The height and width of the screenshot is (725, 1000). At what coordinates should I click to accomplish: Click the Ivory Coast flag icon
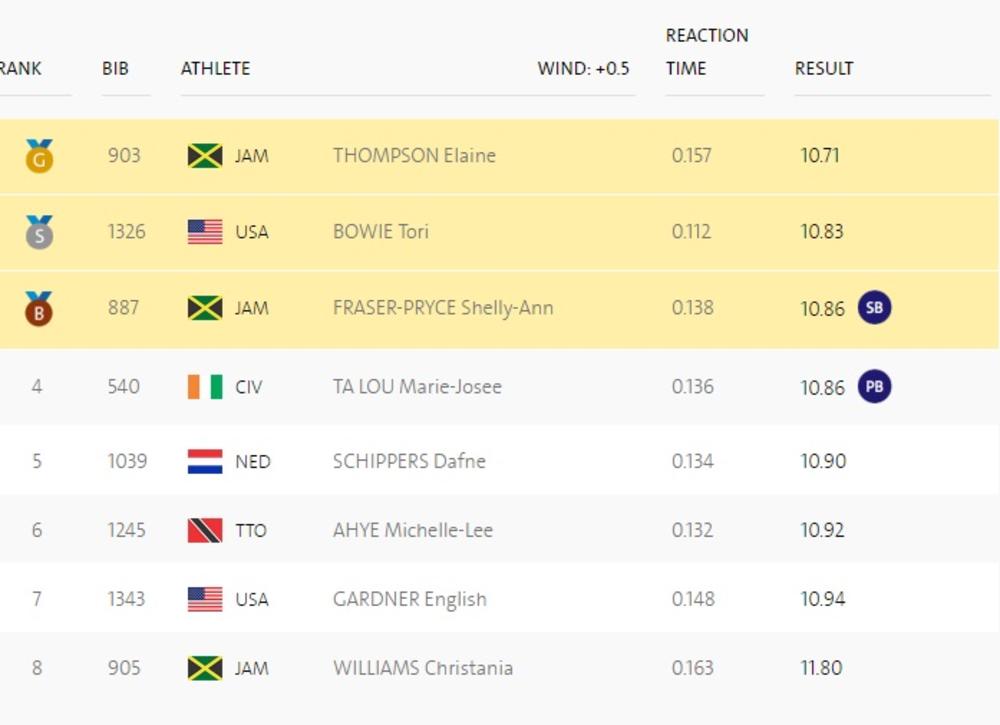pyautogui.click(x=205, y=387)
